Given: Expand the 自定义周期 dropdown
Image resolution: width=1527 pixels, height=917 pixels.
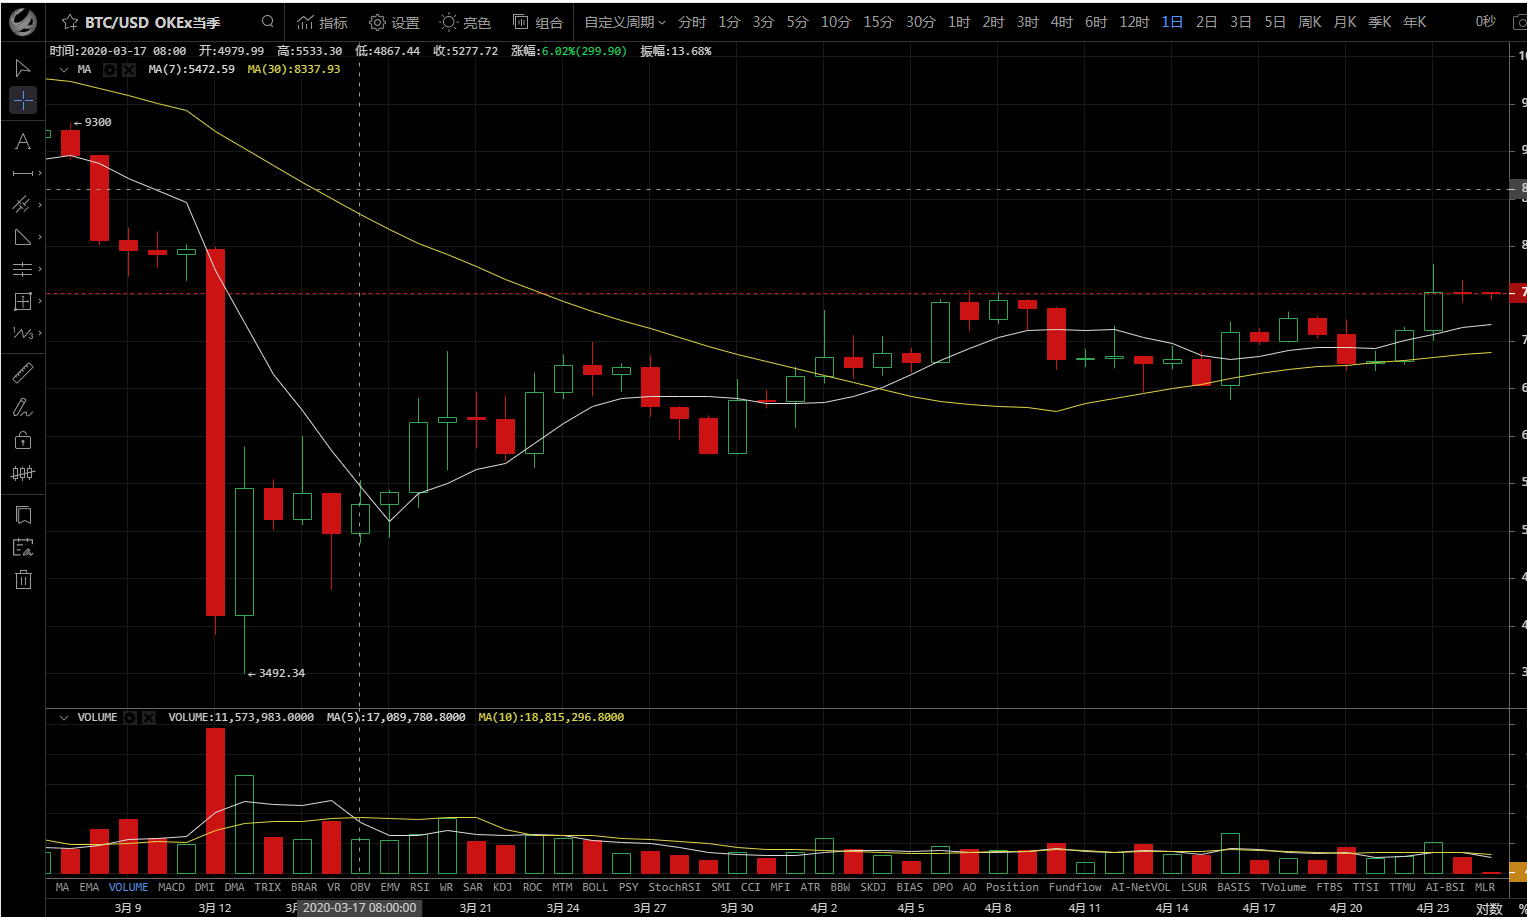Looking at the screenshot, I should pos(625,22).
